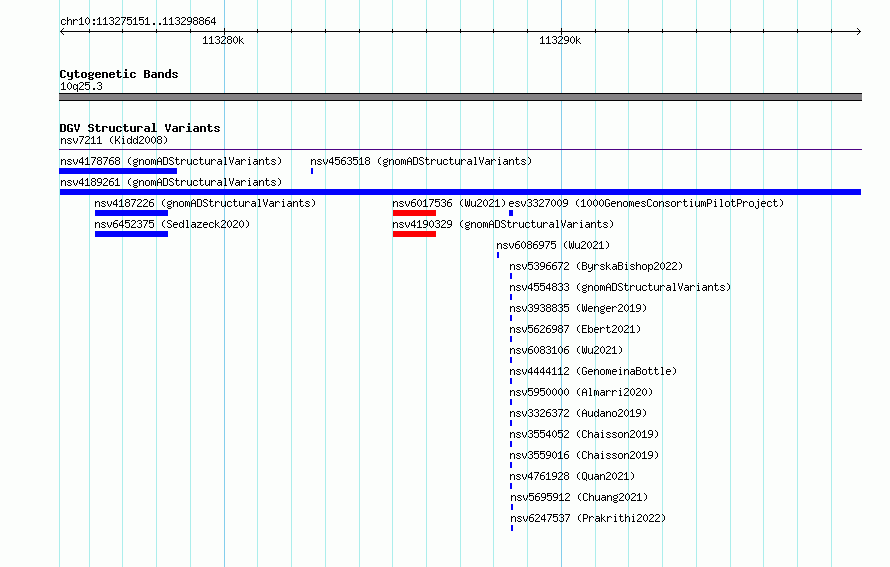Click the left arrowhead of the ruler
Screen dimensions: 890x567
62,32
